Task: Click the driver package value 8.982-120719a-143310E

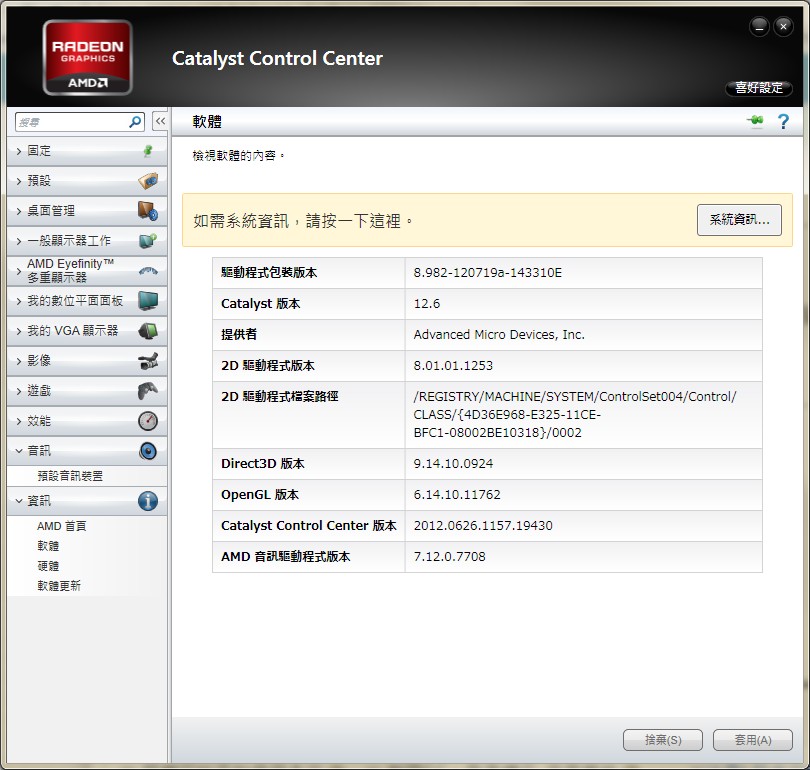Action: (x=487, y=273)
